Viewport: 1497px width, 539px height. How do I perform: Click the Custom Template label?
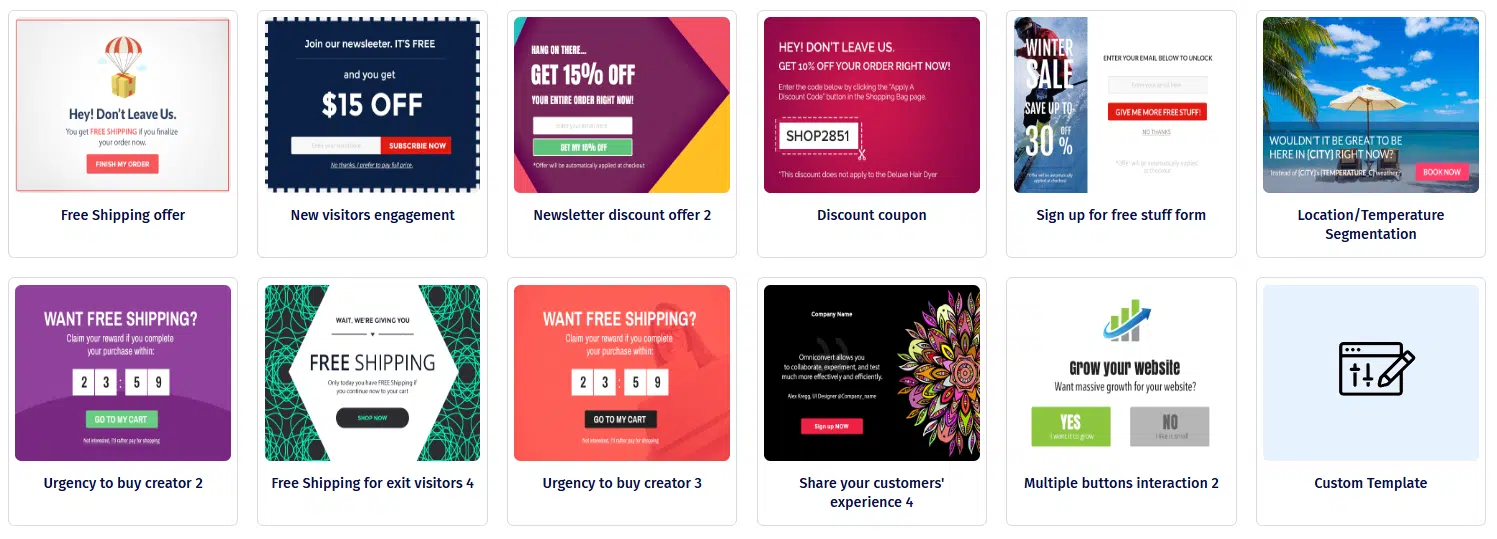tap(1370, 483)
